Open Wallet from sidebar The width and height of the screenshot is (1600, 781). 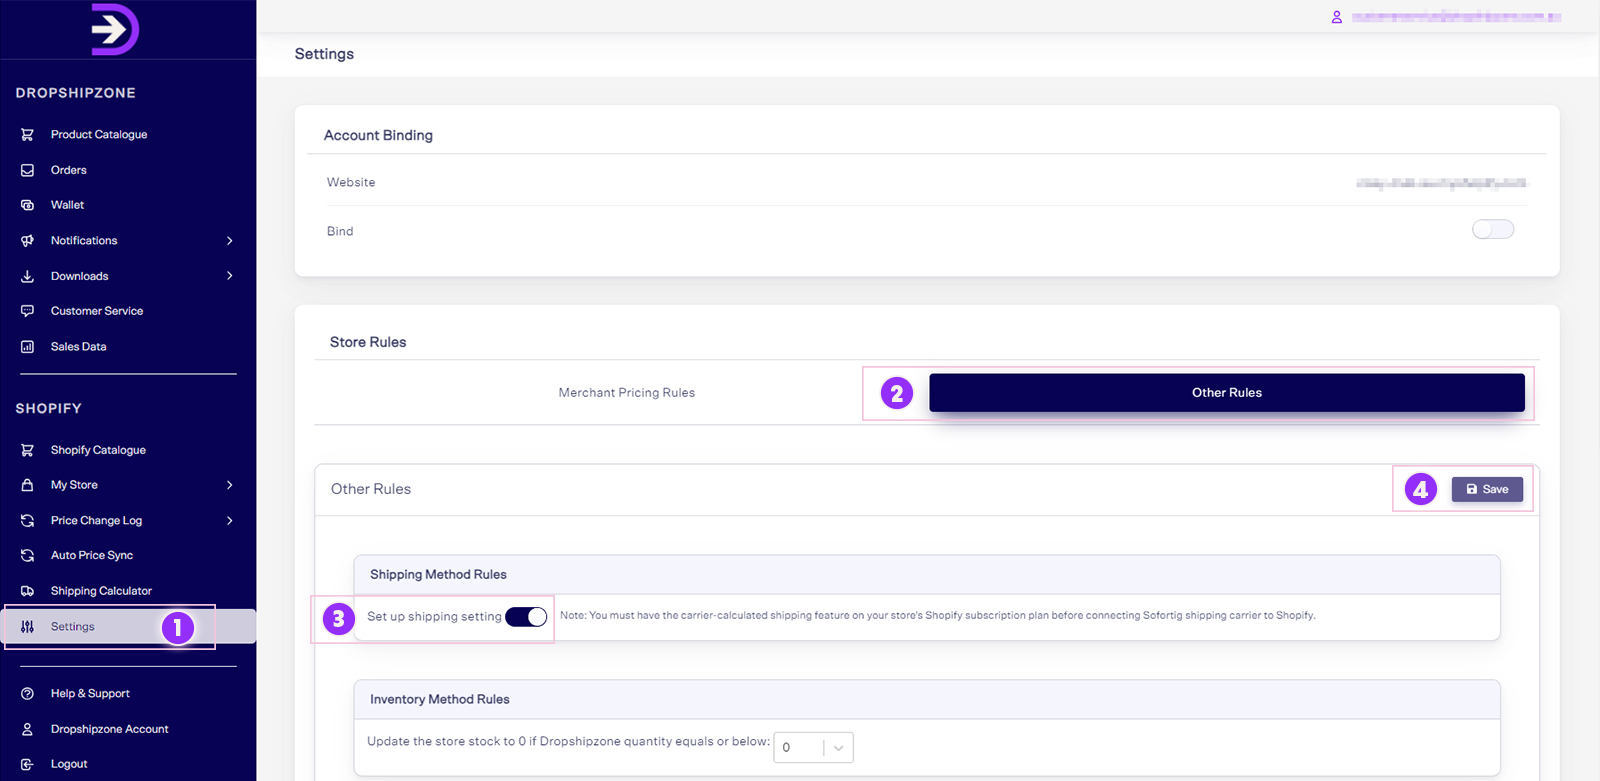tap(67, 205)
